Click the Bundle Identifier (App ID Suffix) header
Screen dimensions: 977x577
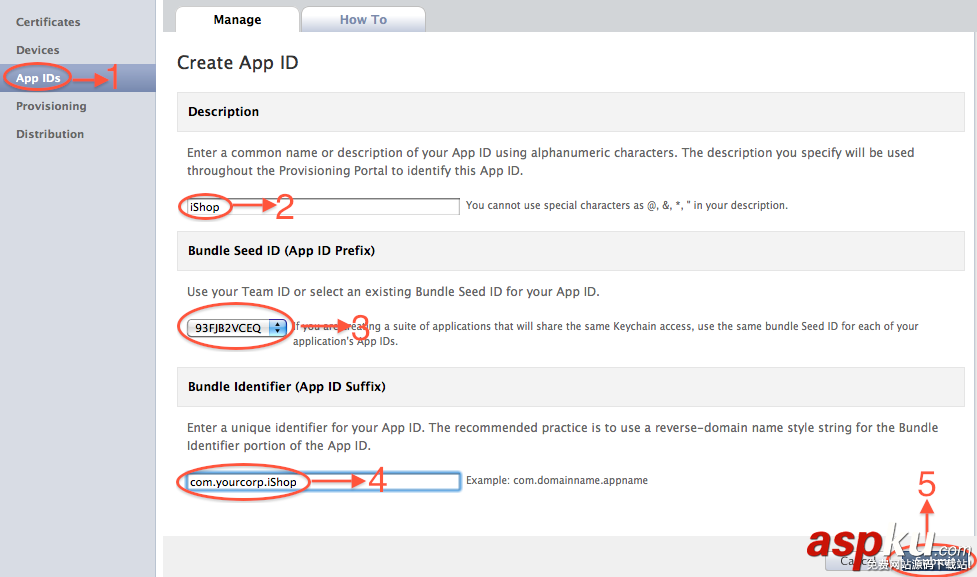point(287,386)
